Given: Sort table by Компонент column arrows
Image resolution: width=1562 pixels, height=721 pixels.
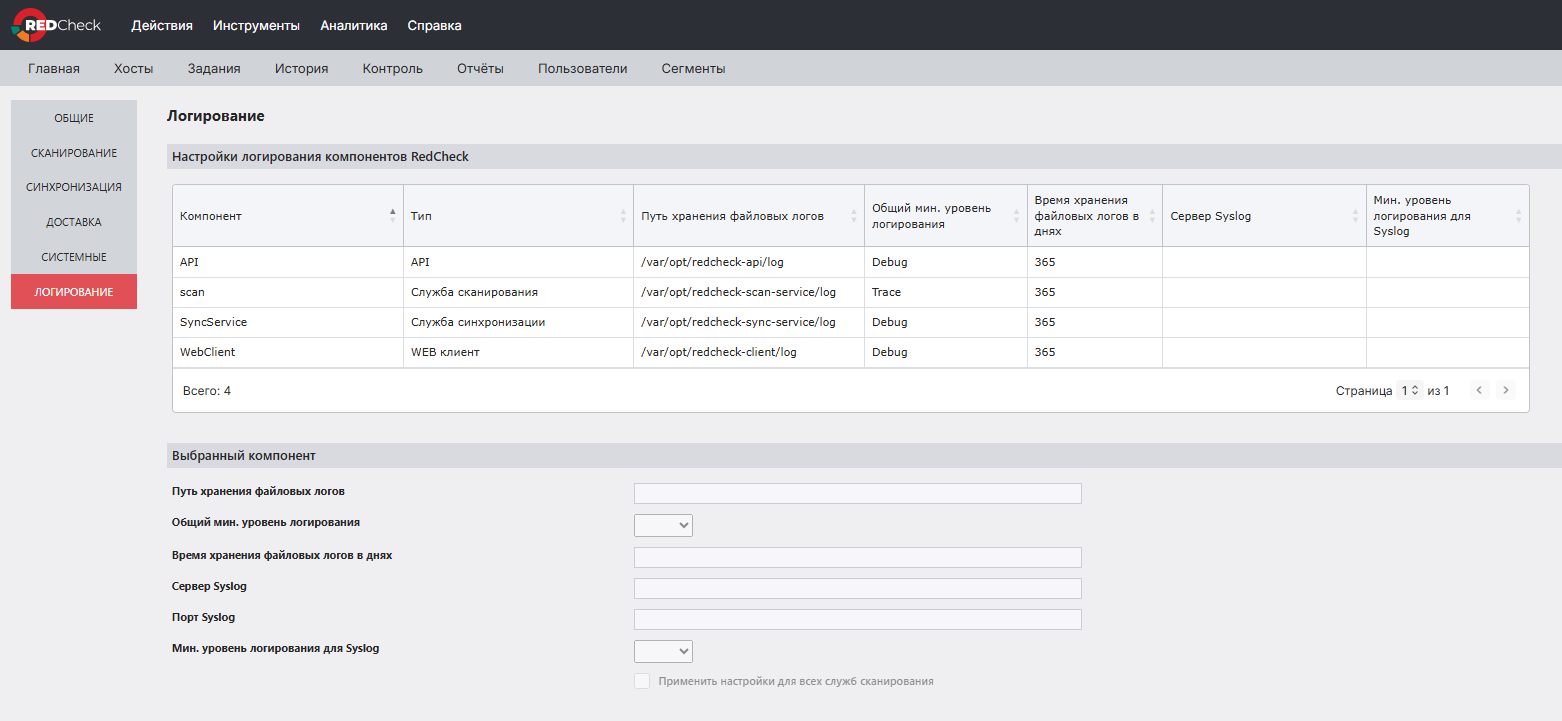Looking at the screenshot, I should tap(392, 216).
